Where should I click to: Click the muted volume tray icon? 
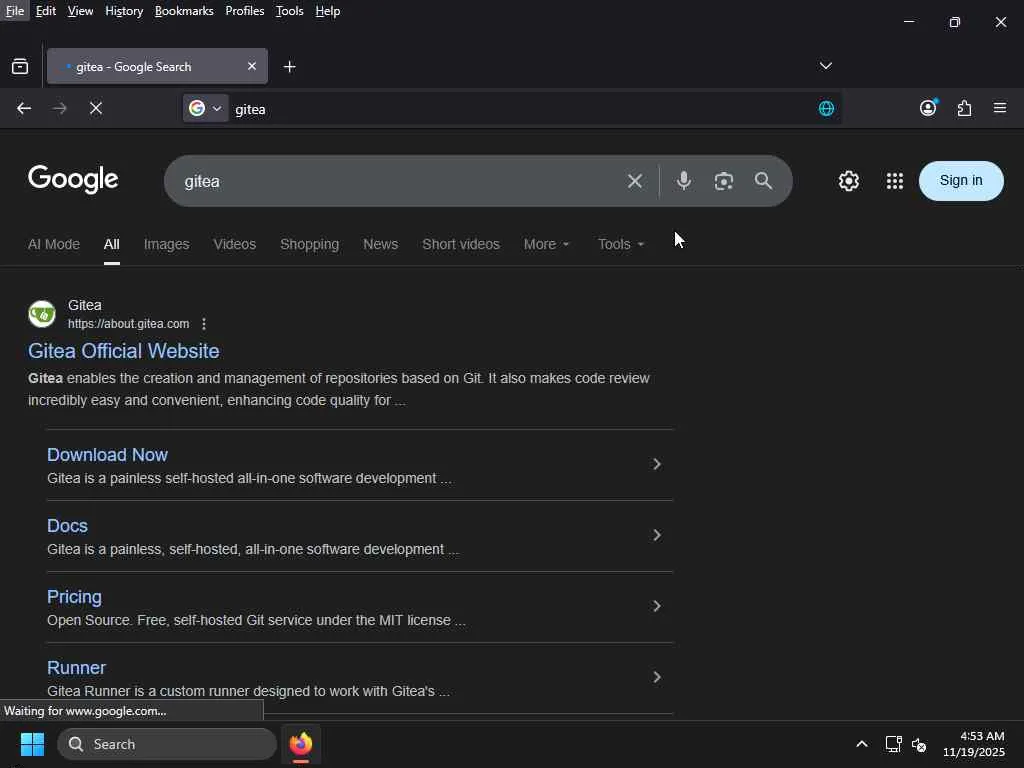coord(920,744)
